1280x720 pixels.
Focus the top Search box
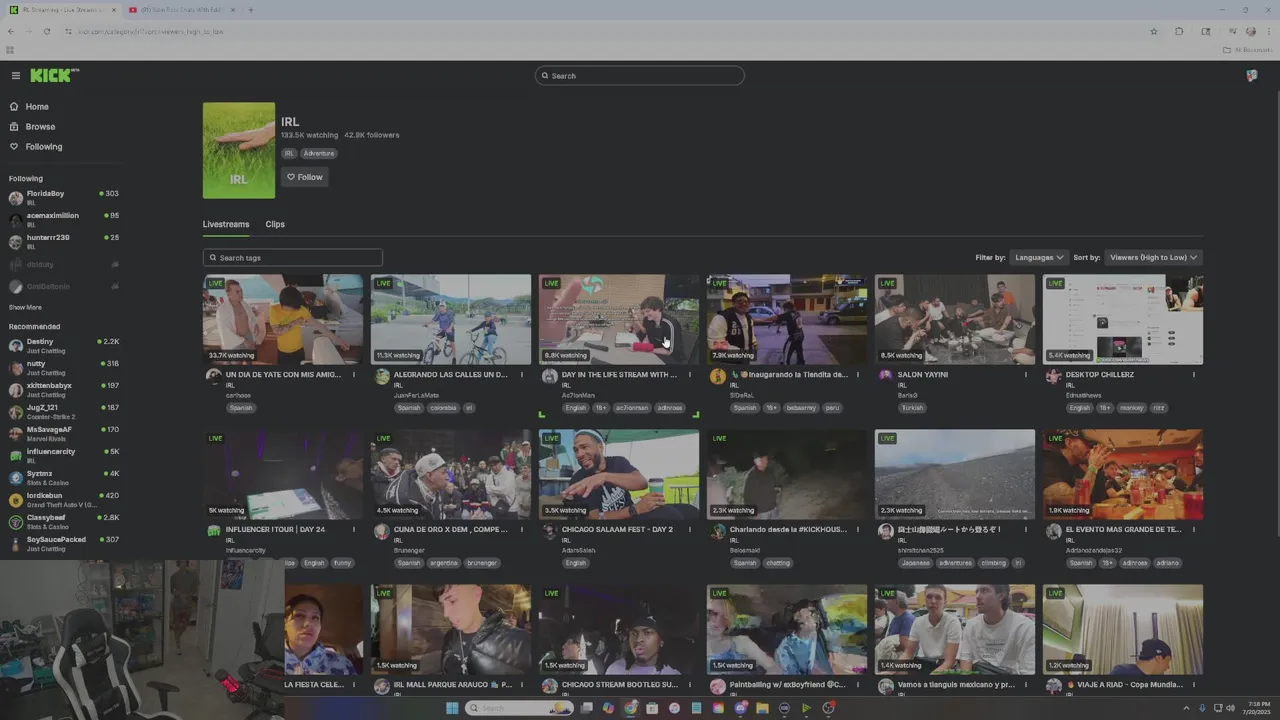pyautogui.click(x=640, y=76)
